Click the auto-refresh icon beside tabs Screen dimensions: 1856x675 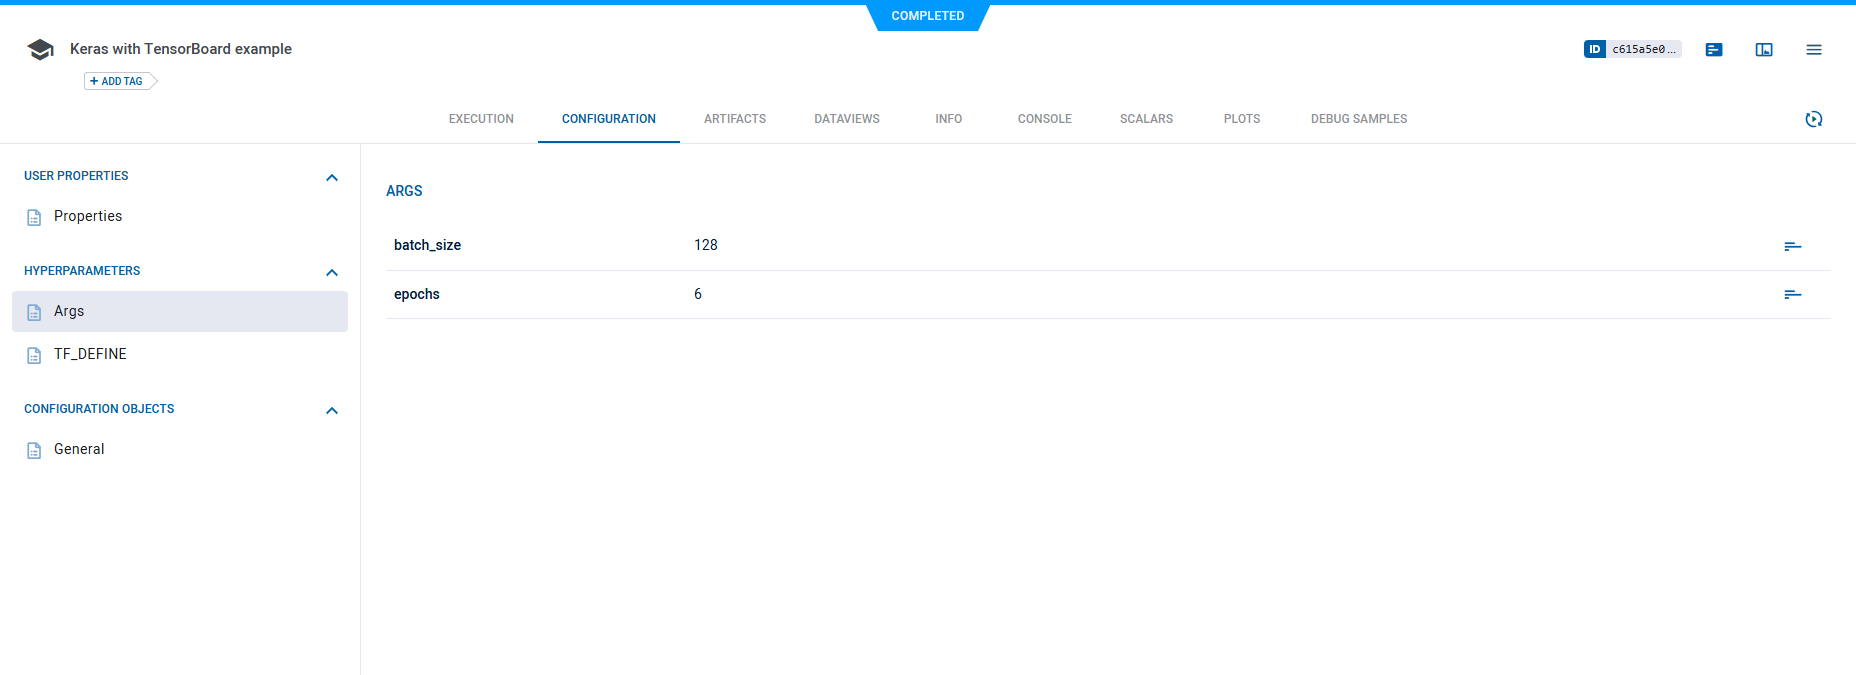point(1814,119)
